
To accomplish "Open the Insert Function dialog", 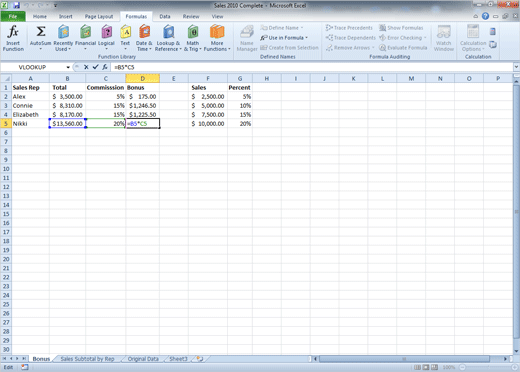I will [13, 38].
